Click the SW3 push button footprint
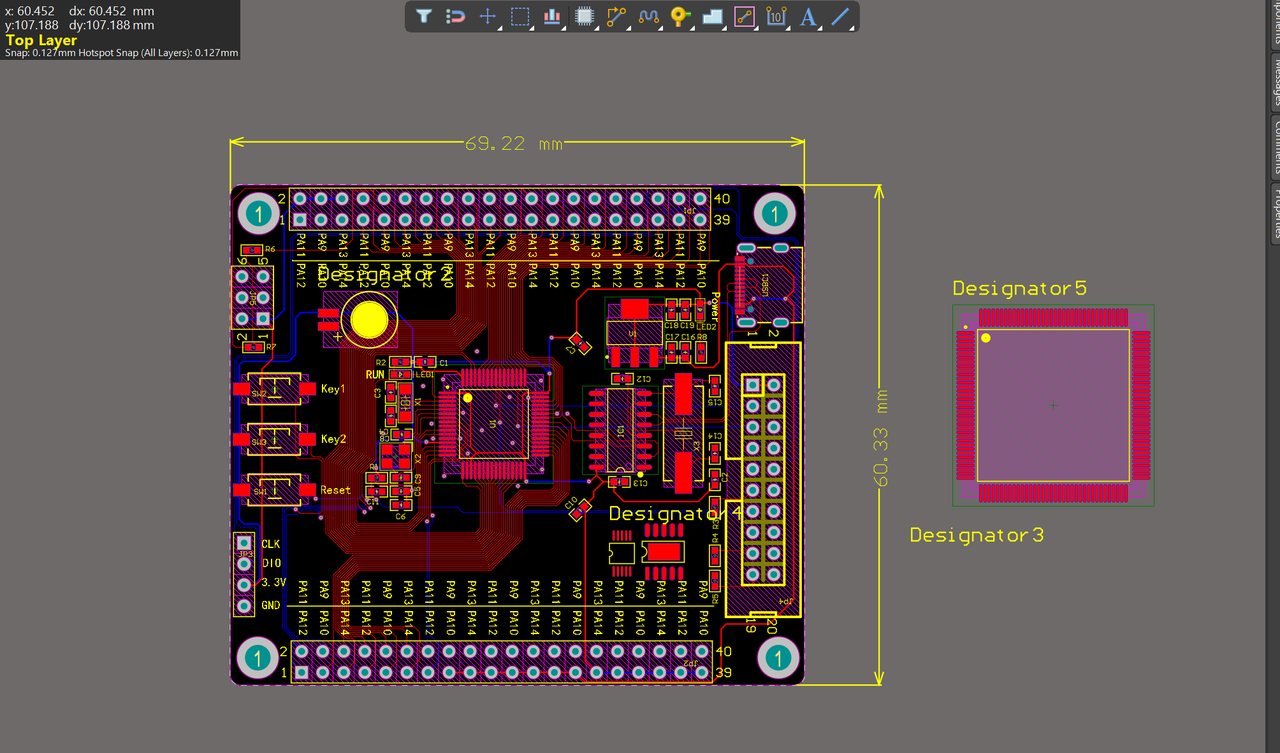The image size is (1280, 753). [x=273, y=439]
